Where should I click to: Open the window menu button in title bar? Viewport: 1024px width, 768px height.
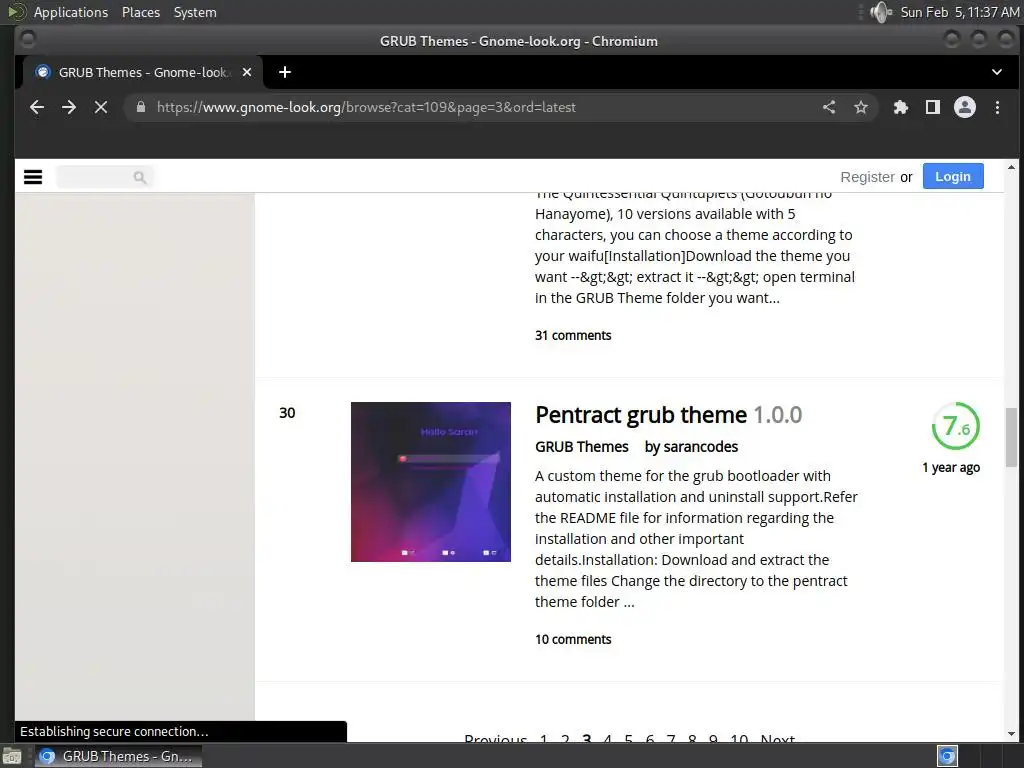click(27, 40)
